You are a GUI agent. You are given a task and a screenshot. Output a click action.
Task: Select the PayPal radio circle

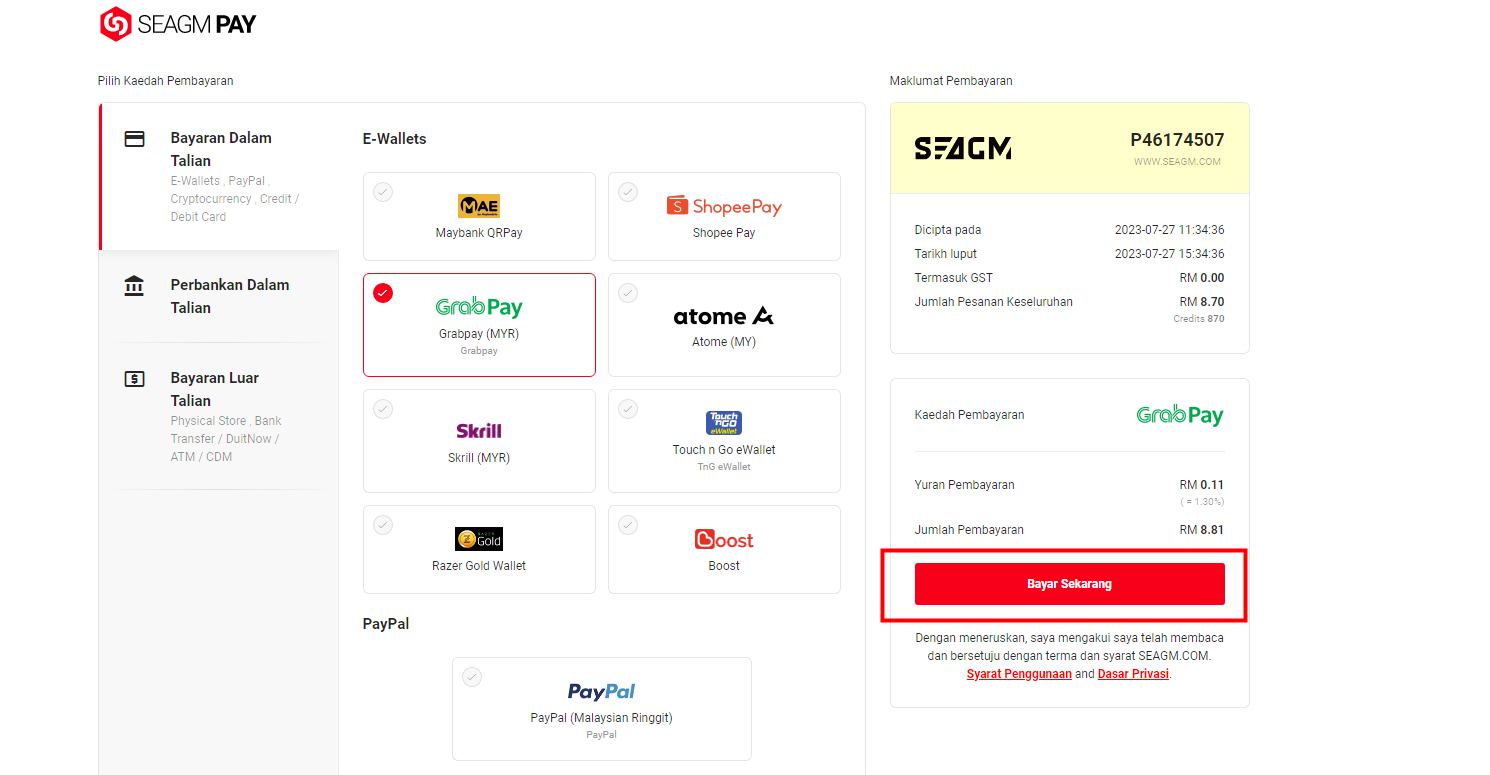[472, 677]
